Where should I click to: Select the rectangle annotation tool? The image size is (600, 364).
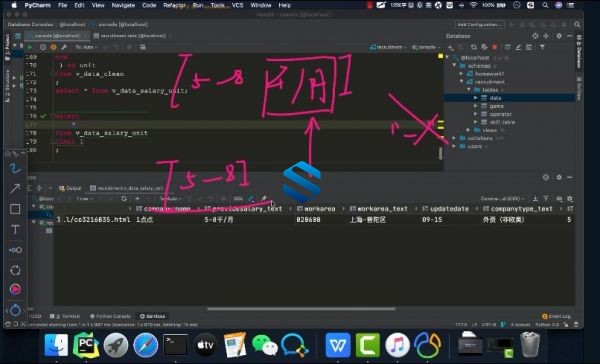15,209
